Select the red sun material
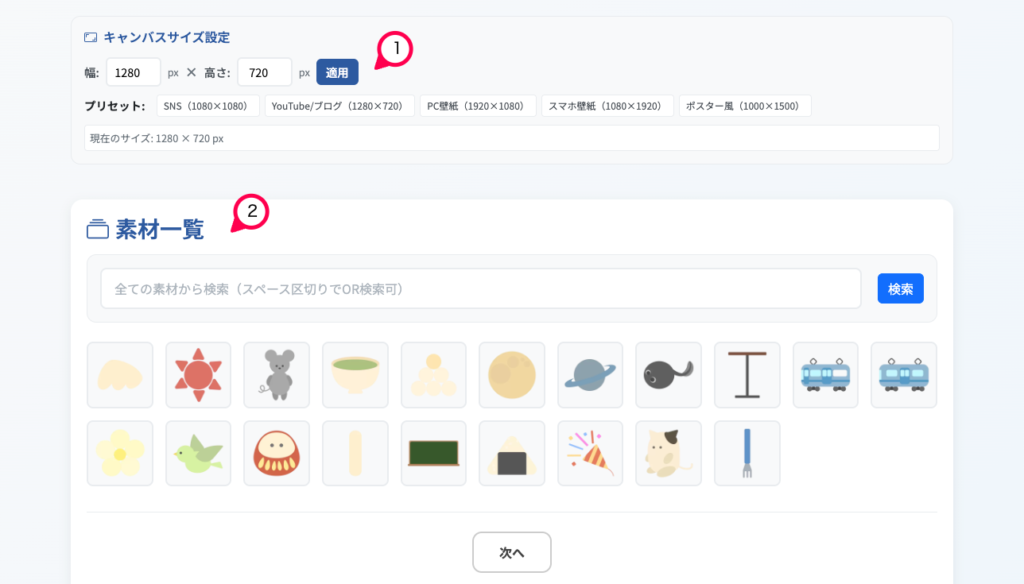The height and width of the screenshot is (584, 1024). [198, 375]
